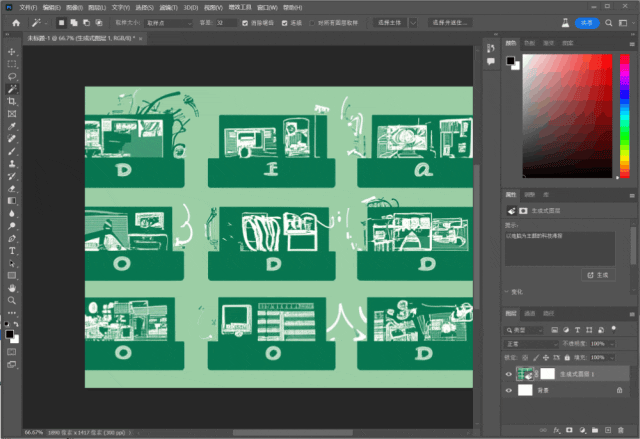Select the Zoom tool
640x439 pixels.
pos(12,299)
